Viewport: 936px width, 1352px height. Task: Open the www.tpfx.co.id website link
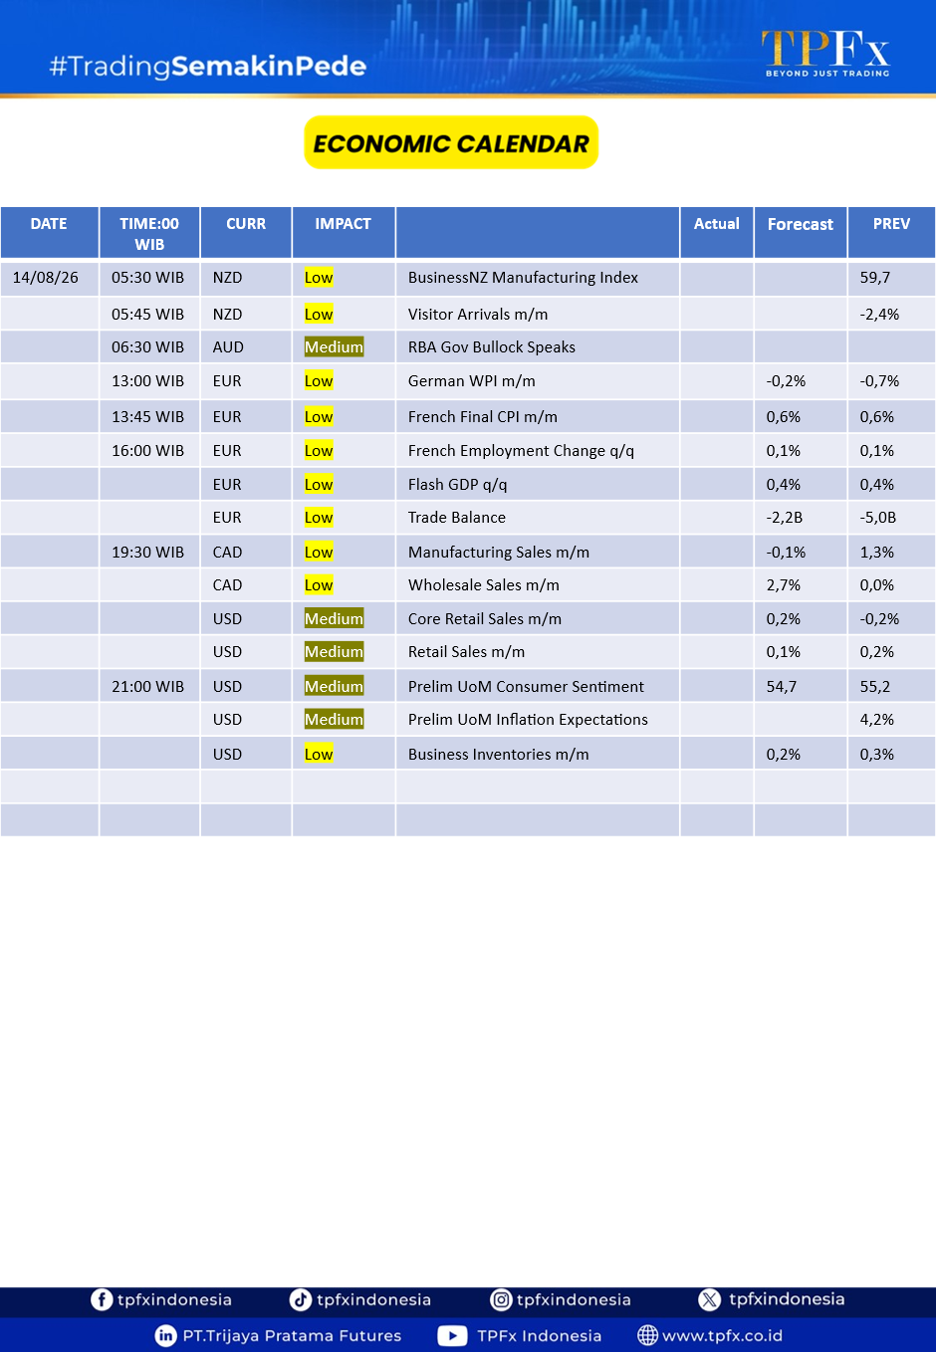point(722,1335)
